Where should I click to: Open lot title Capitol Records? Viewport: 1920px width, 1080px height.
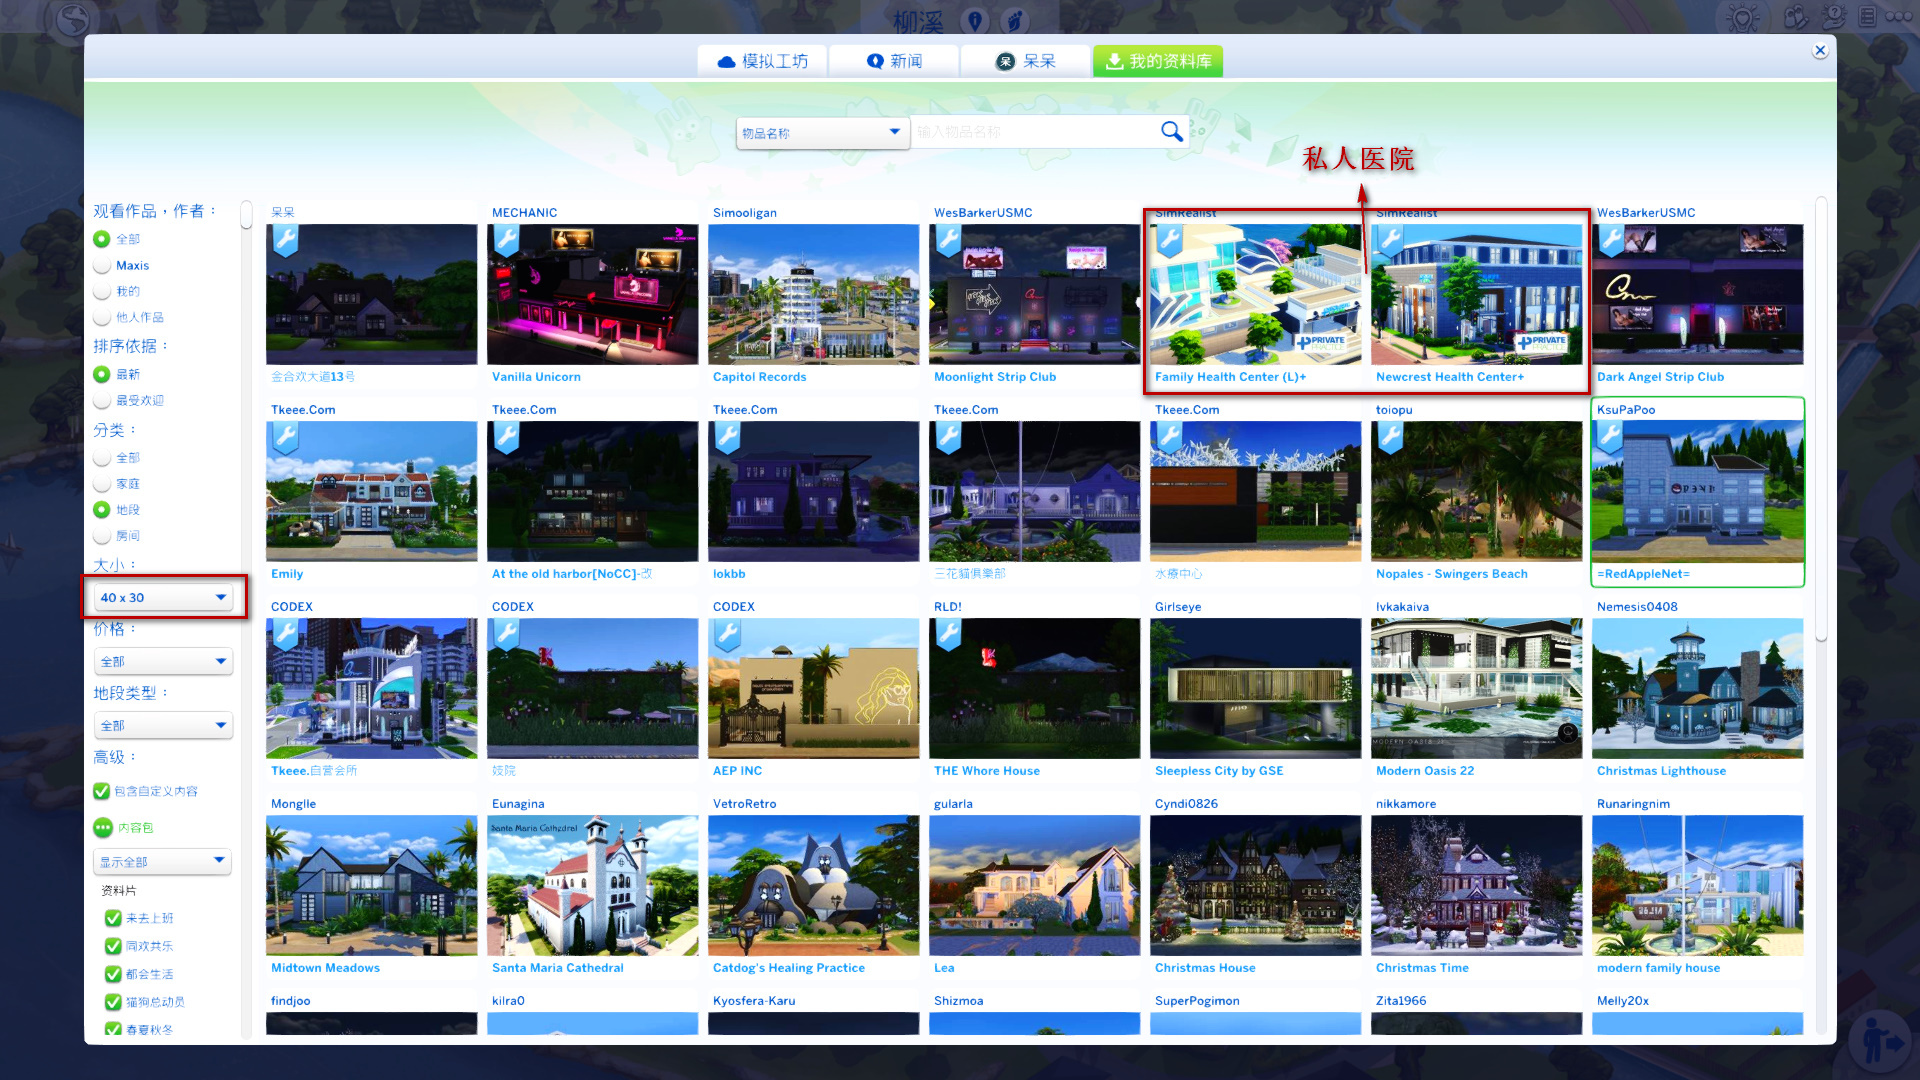759,377
